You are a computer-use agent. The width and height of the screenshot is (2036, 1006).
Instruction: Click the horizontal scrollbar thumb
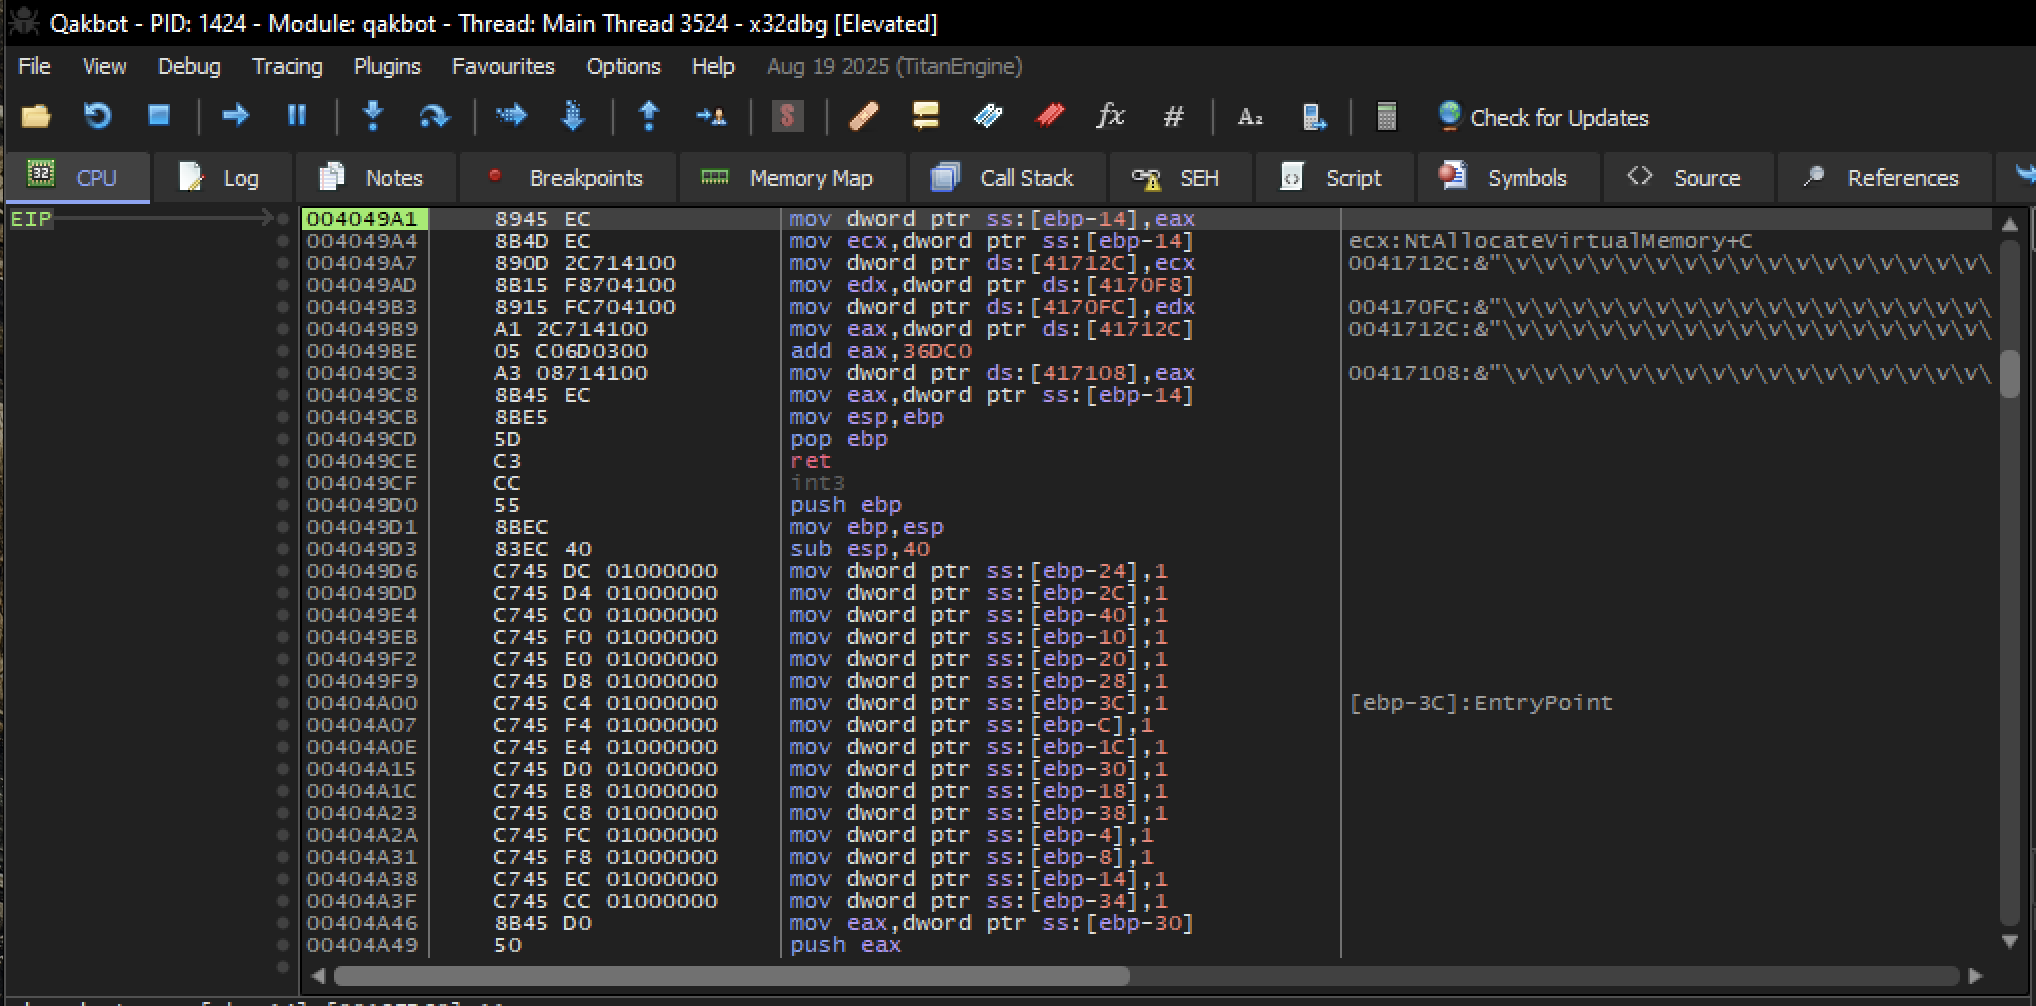(x=732, y=975)
